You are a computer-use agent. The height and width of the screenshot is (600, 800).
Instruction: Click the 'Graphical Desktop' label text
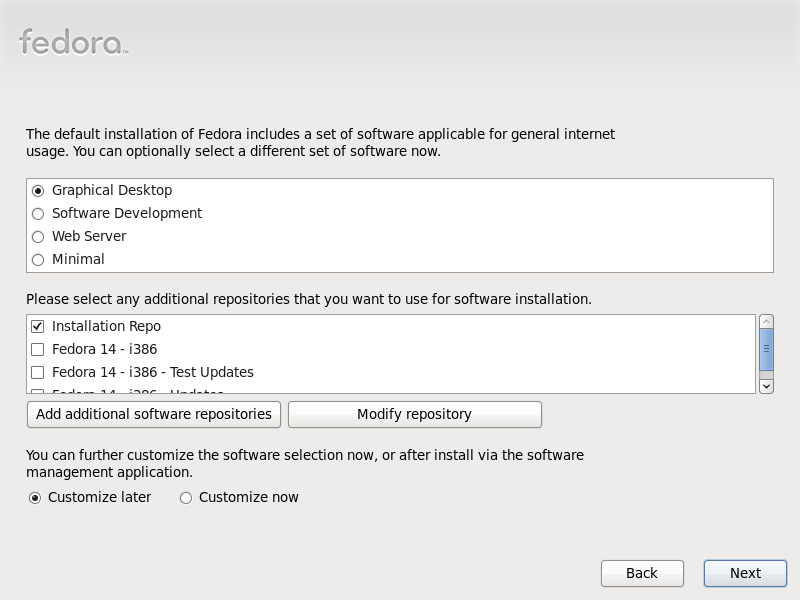point(112,190)
